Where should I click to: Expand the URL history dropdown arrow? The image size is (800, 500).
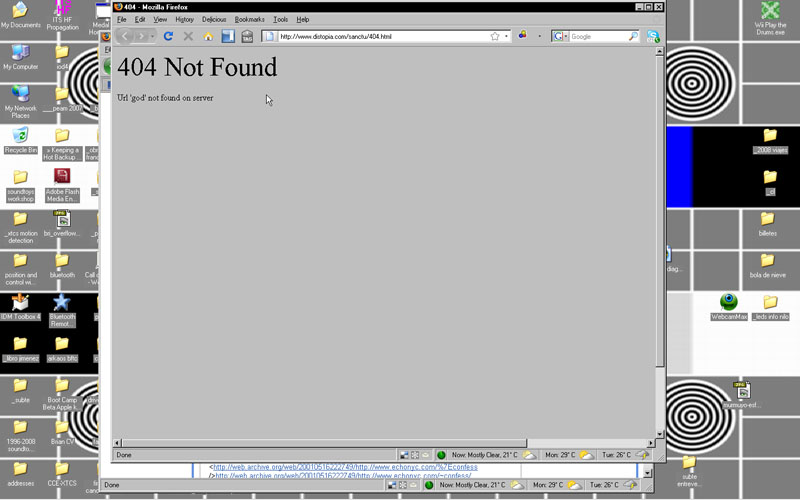point(508,37)
